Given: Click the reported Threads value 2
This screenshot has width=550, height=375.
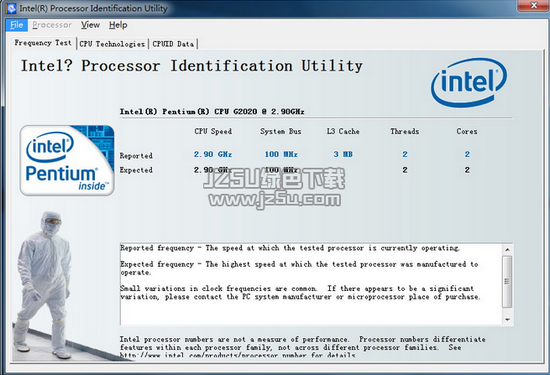Looking at the screenshot, I should pos(405,154).
